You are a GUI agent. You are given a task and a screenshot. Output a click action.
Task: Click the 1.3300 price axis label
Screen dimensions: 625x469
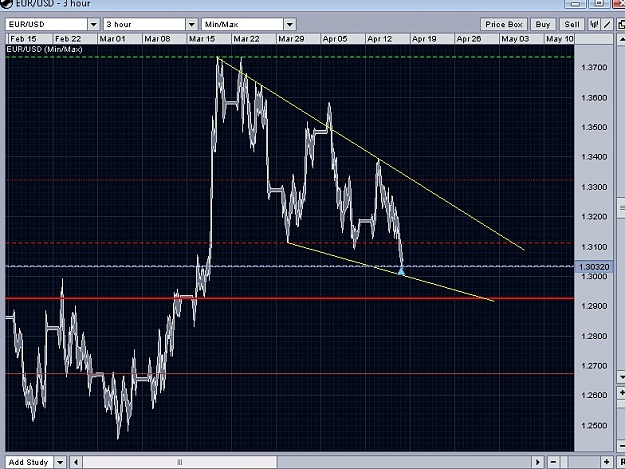(594, 187)
